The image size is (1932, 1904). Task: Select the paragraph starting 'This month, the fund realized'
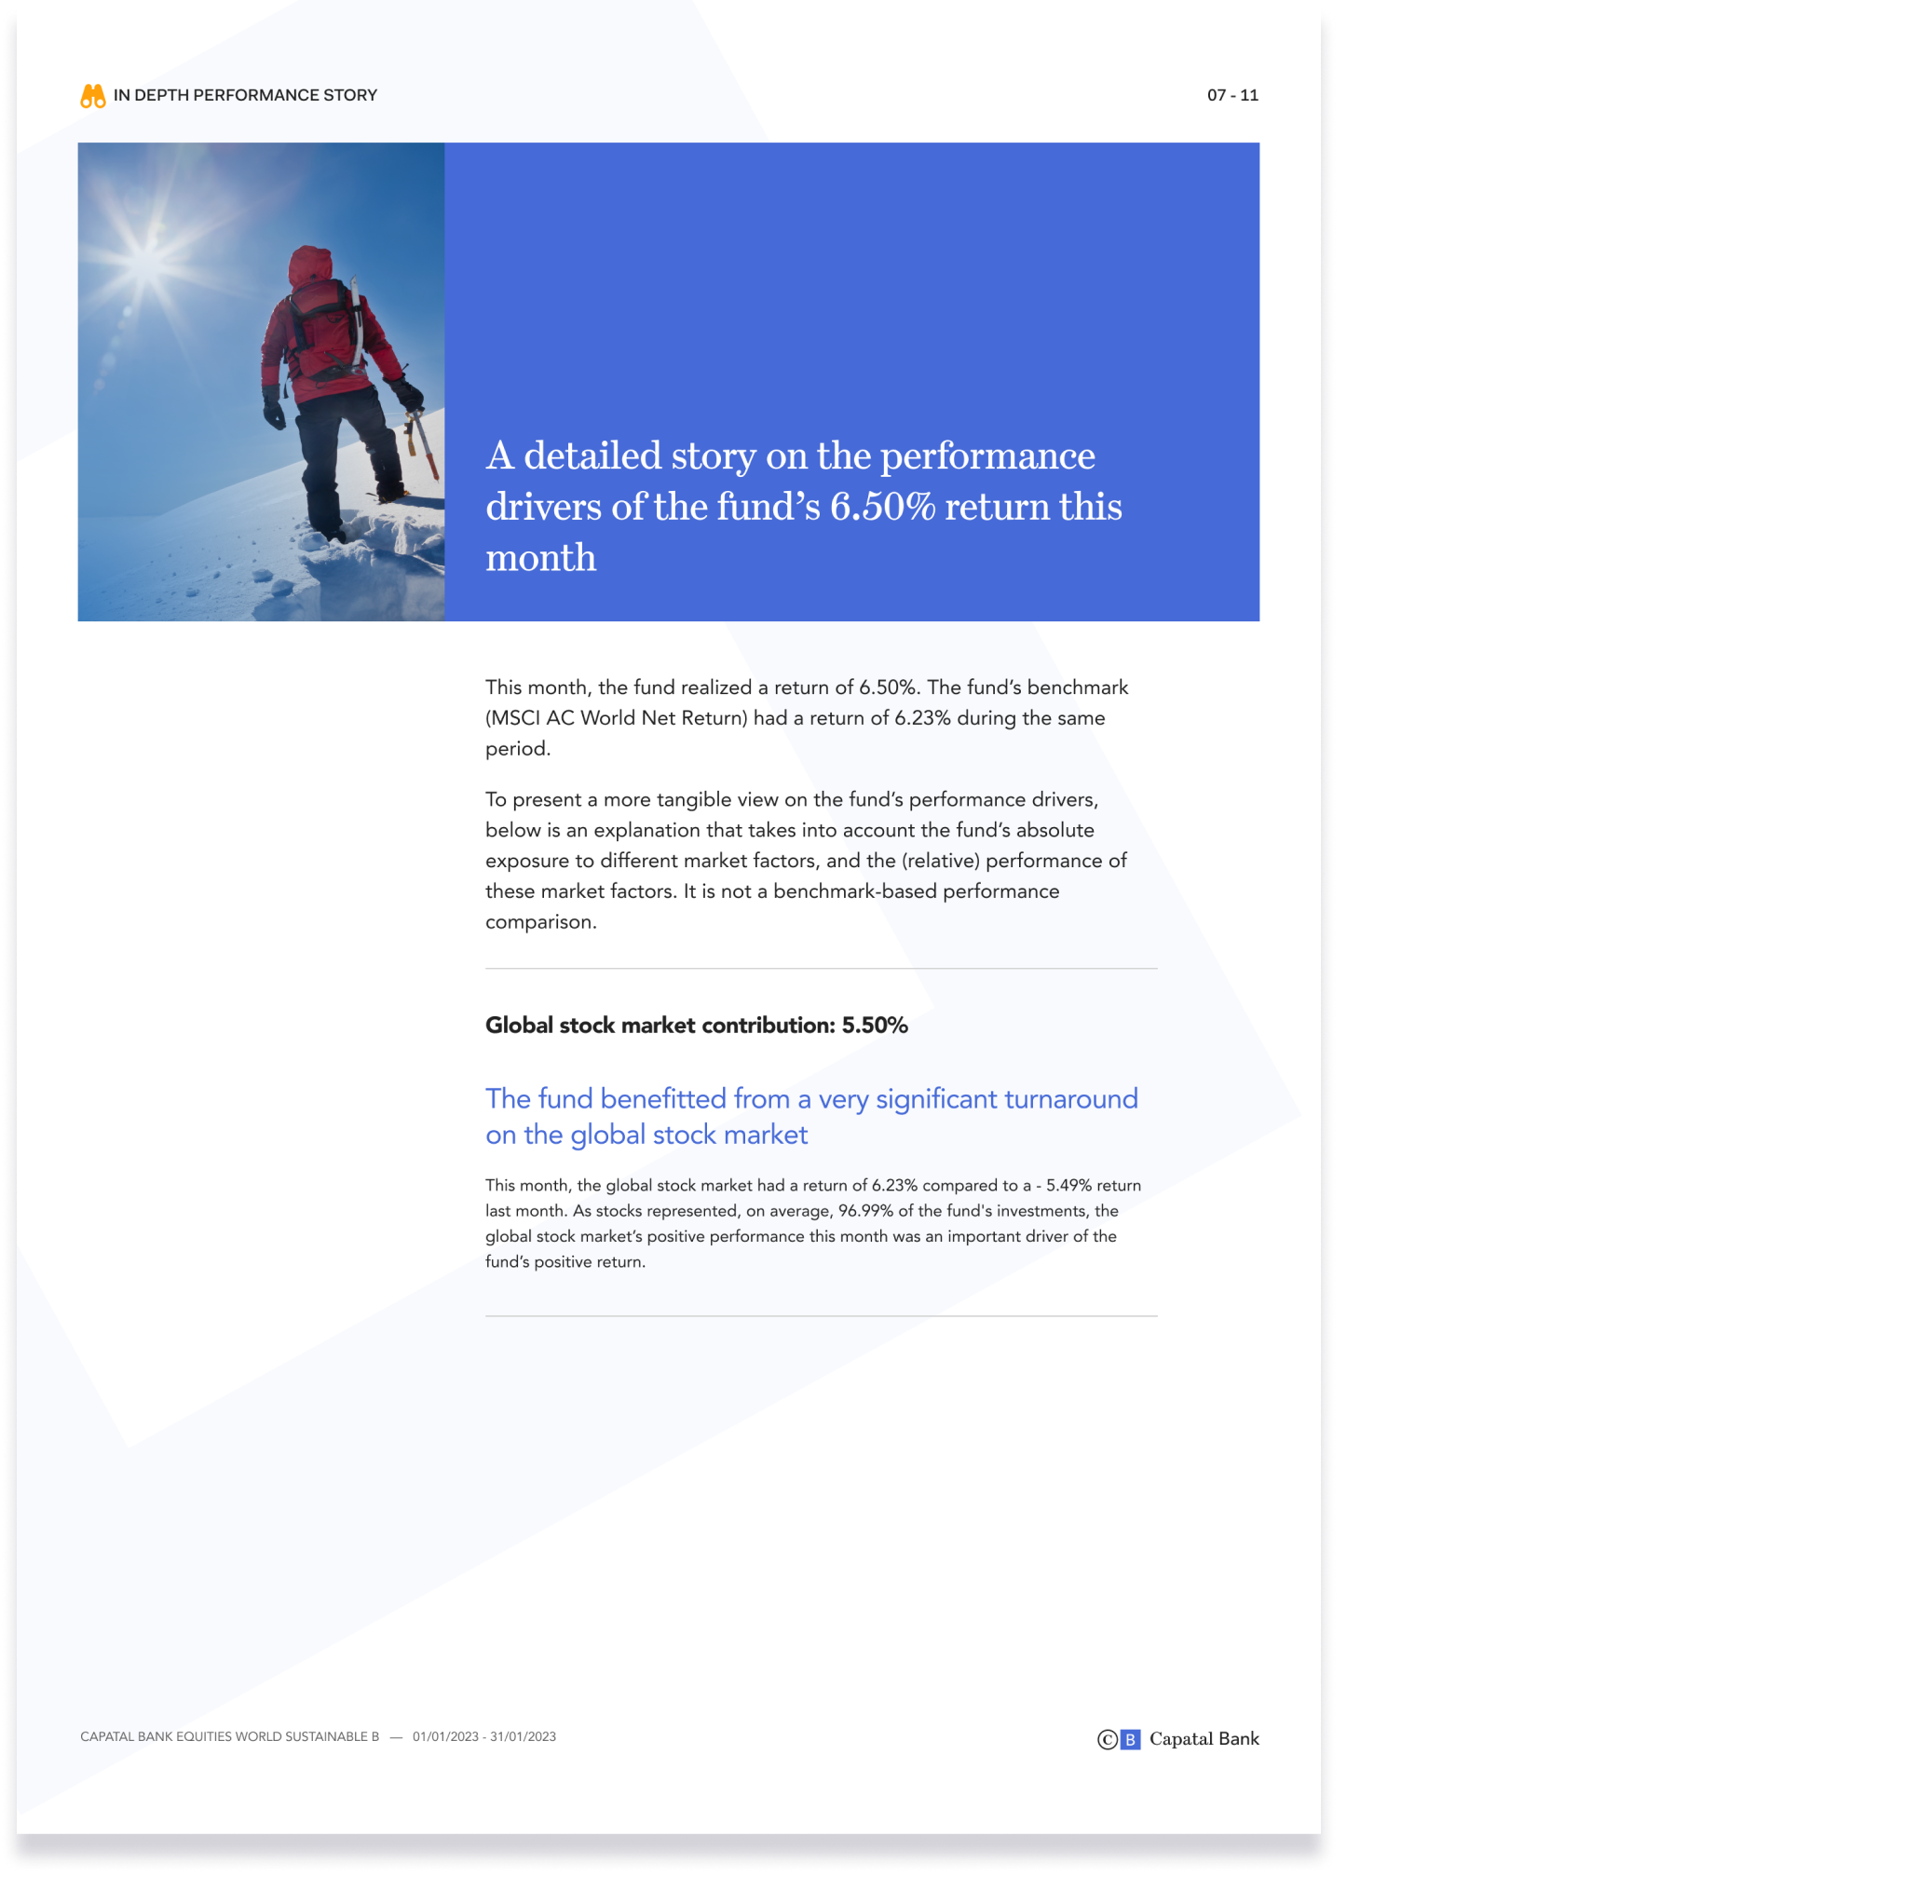click(x=806, y=718)
